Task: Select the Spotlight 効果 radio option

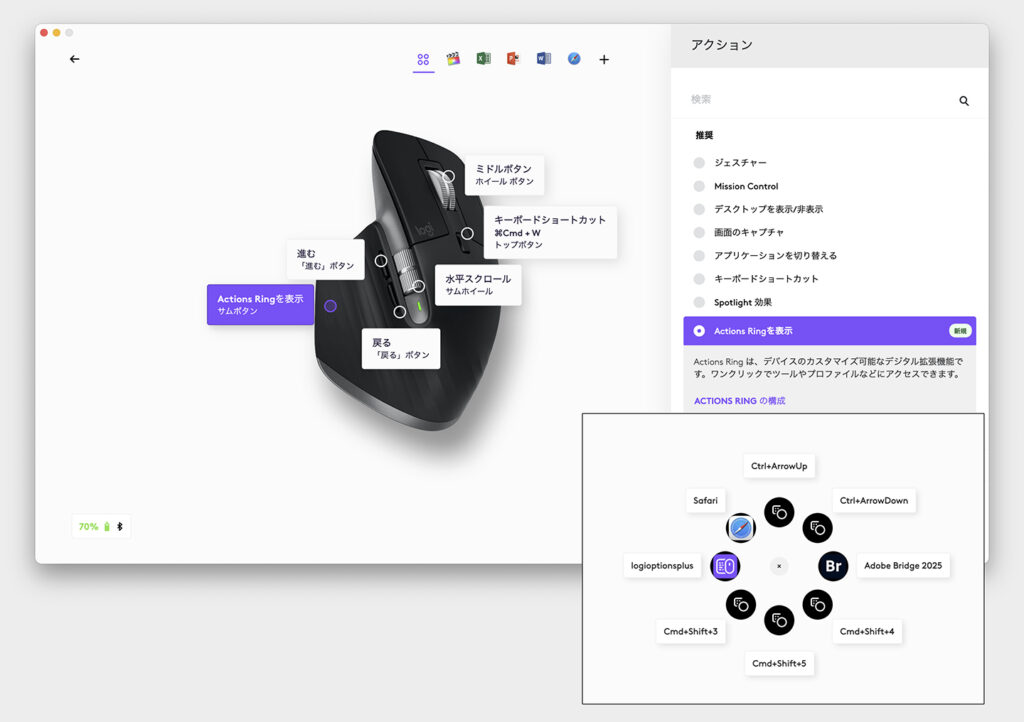Action: [x=699, y=302]
